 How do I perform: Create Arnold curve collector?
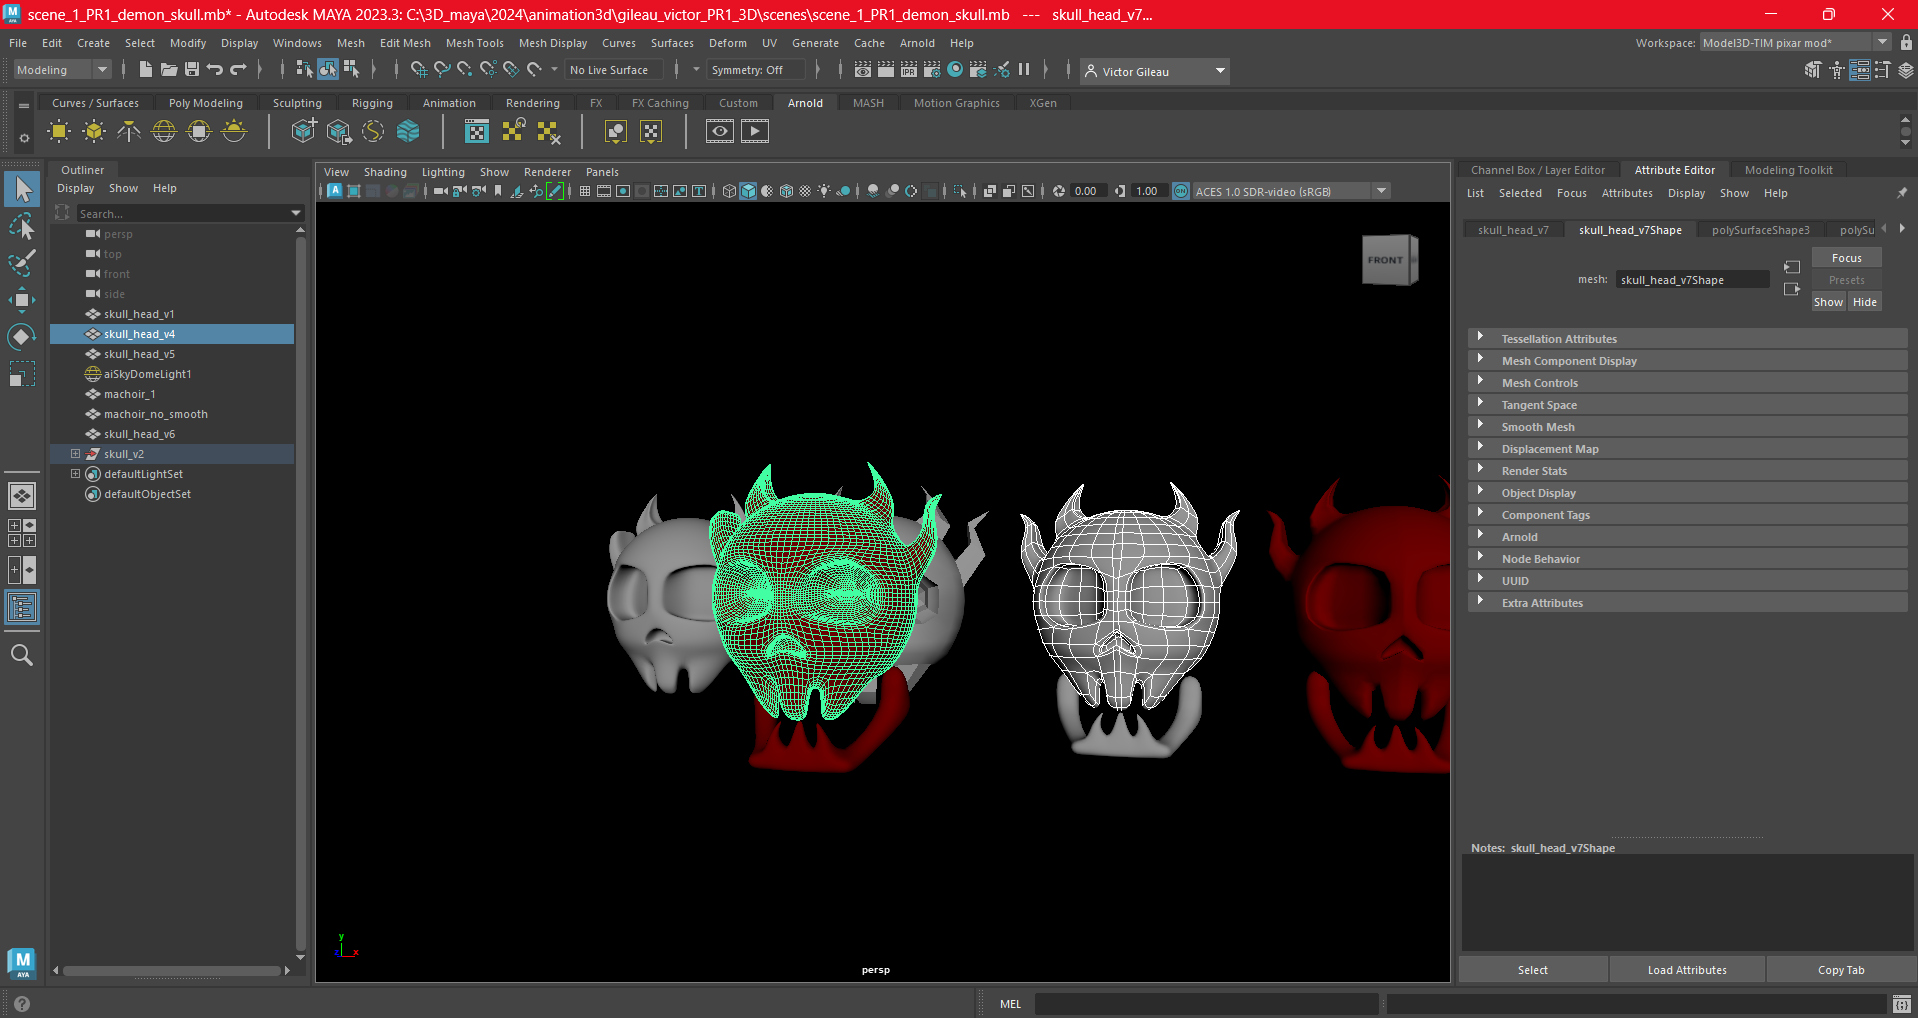point(373,131)
